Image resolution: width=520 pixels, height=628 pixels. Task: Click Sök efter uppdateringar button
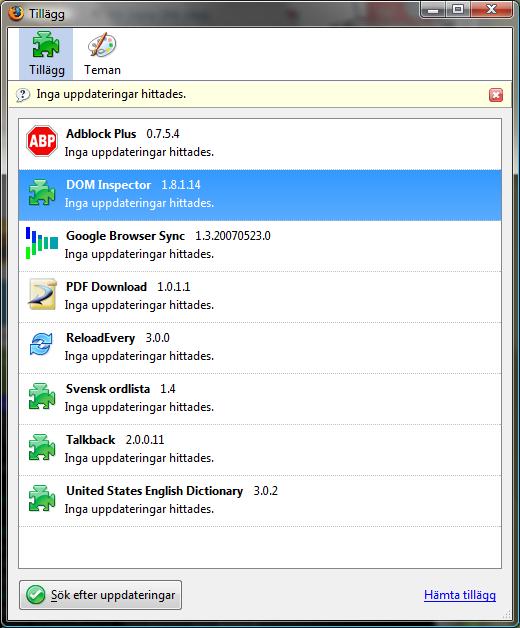click(x=100, y=595)
